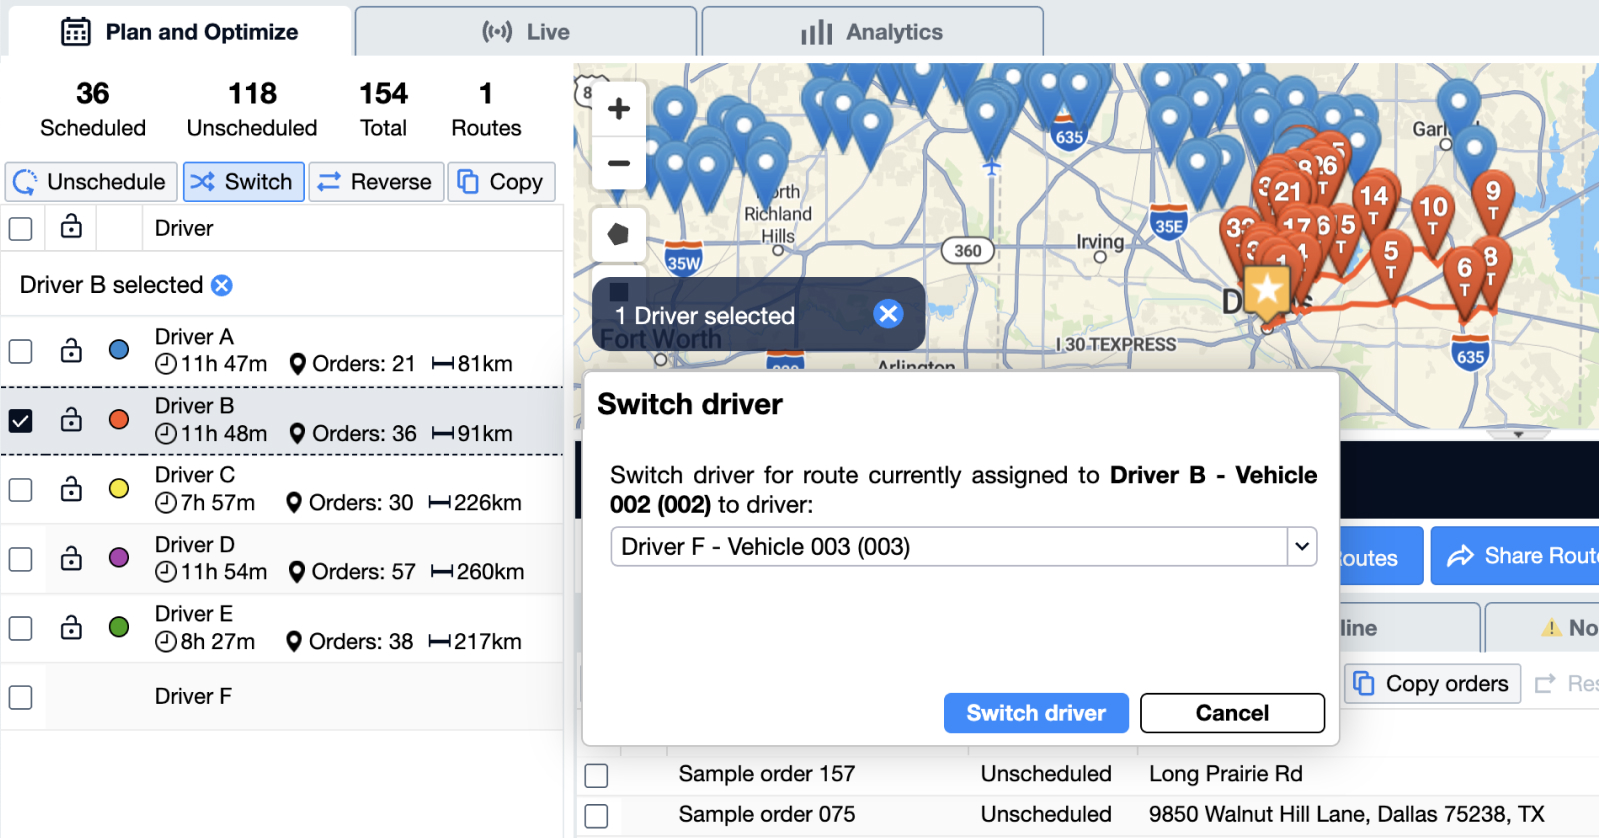
Task: Toggle lock icon for Driver D
Action: (71, 558)
